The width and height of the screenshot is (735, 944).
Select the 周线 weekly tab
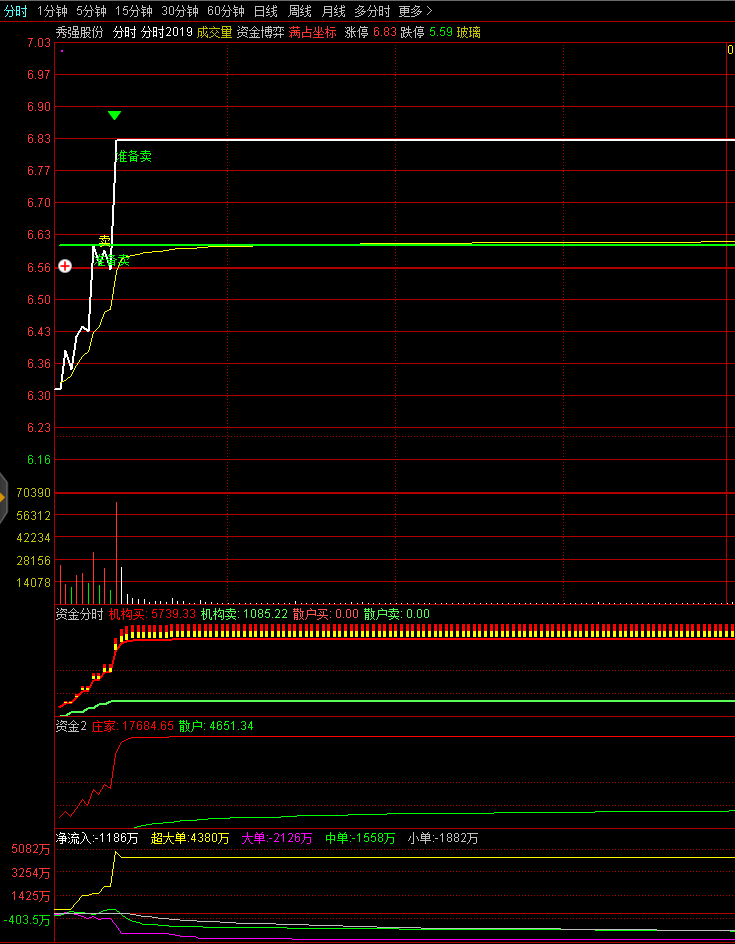click(299, 11)
